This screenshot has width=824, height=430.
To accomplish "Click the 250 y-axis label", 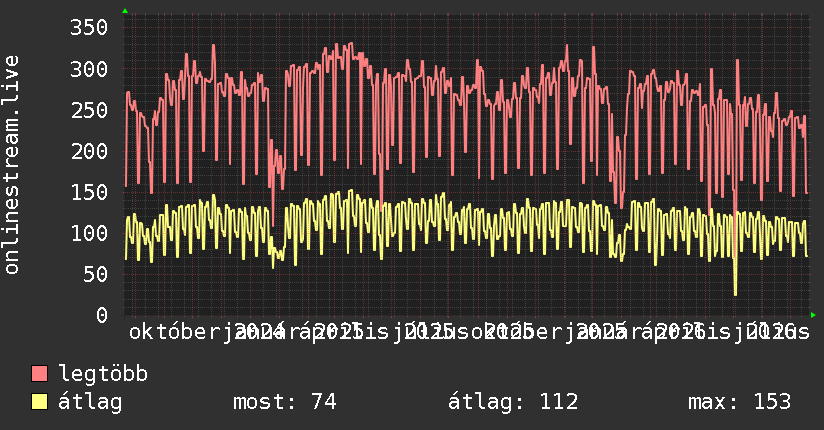I will click(89, 110).
